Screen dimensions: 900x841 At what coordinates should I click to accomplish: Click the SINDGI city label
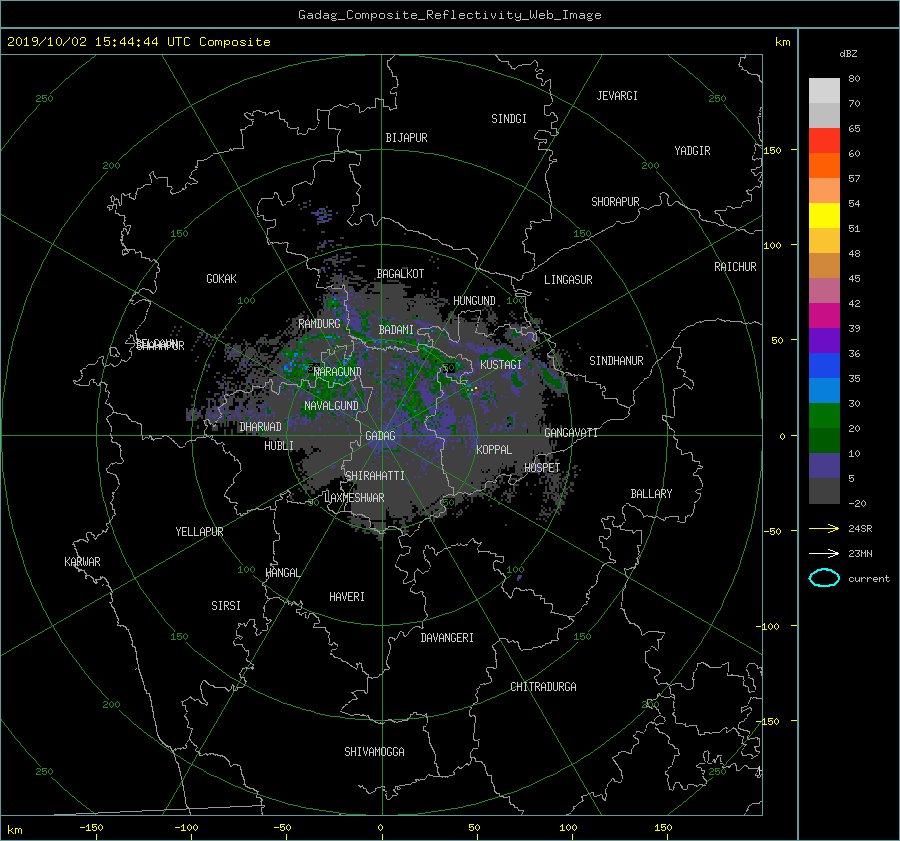pyautogui.click(x=509, y=119)
